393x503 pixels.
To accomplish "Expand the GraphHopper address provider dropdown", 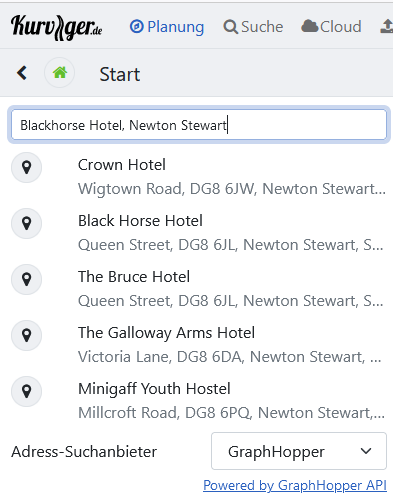I will pyautogui.click(x=299, y=451).
